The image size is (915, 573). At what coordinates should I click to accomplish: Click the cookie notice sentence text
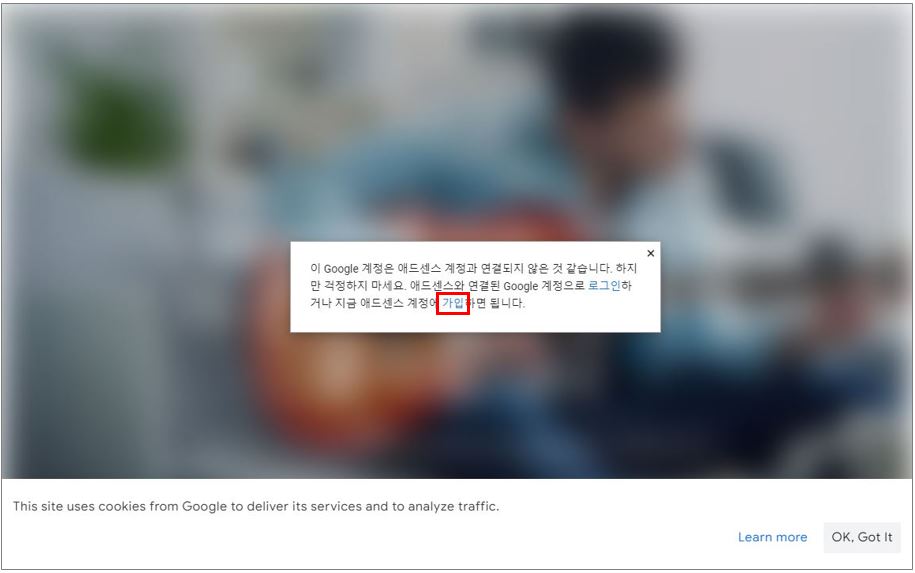[x=256, y=506]
